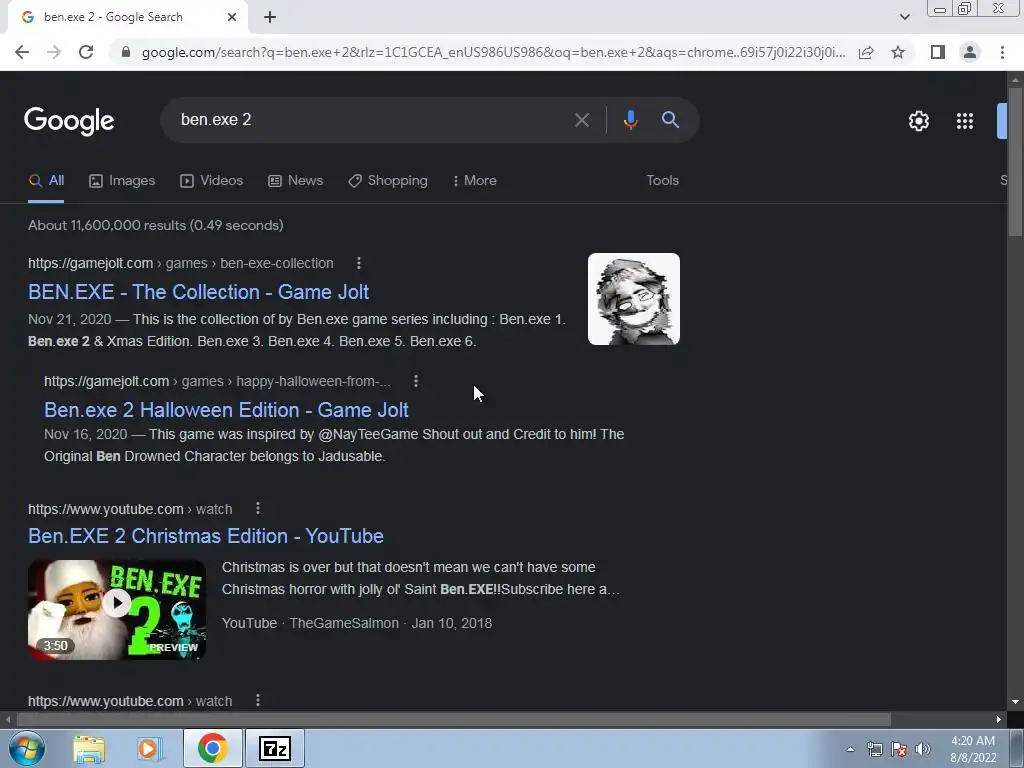Viewport: 1024px width, 768px height.
Task: Open options for Christmas Edition YouTube result
Action: click(x=258, y=508)
